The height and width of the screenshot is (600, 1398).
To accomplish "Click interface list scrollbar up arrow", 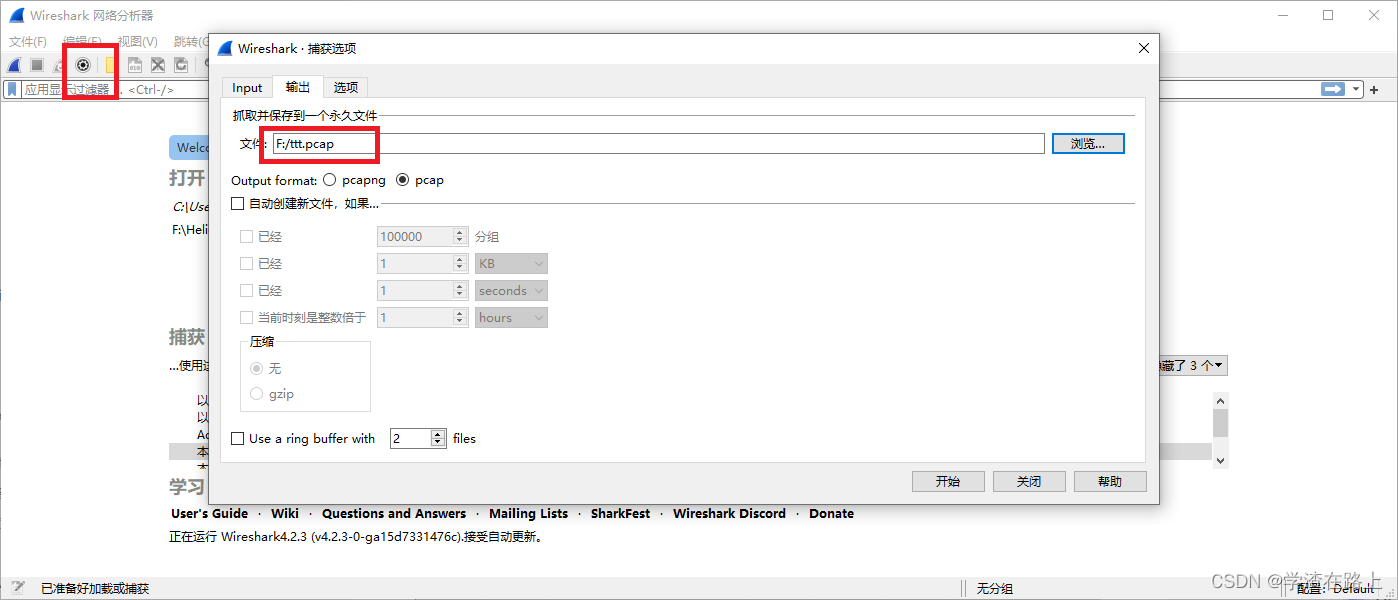I will click(1220, 400).
